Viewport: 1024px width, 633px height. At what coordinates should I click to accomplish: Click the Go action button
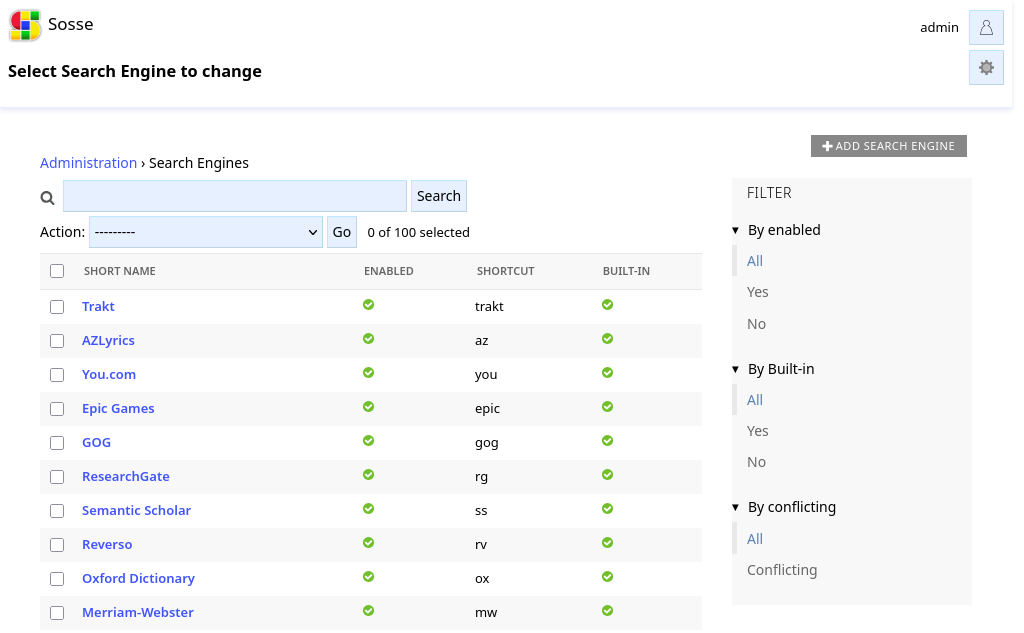pos(342,232)
